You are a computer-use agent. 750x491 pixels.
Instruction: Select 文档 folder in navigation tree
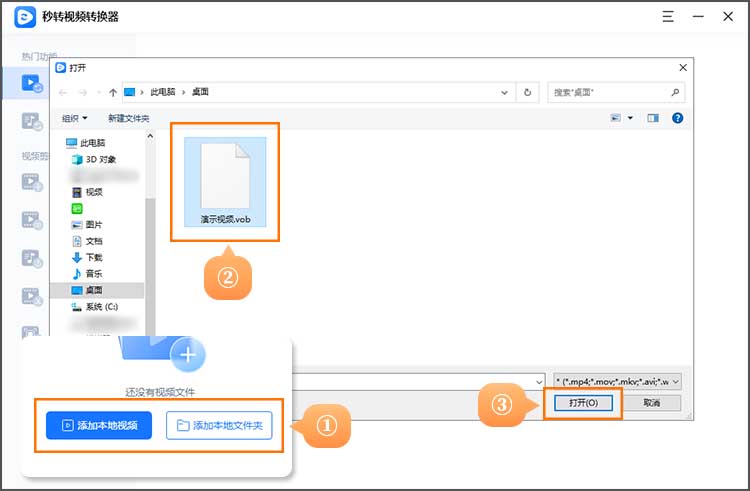click(88, 241)
